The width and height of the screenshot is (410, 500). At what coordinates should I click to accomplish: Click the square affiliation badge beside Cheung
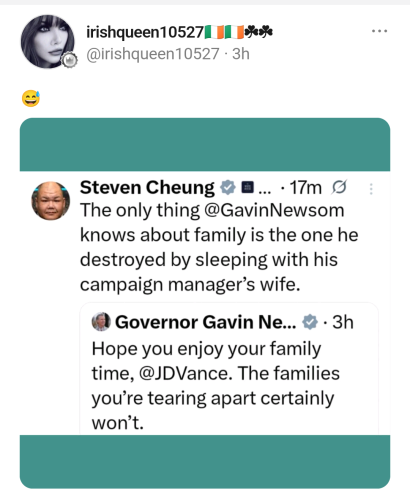tap(247, 188)
